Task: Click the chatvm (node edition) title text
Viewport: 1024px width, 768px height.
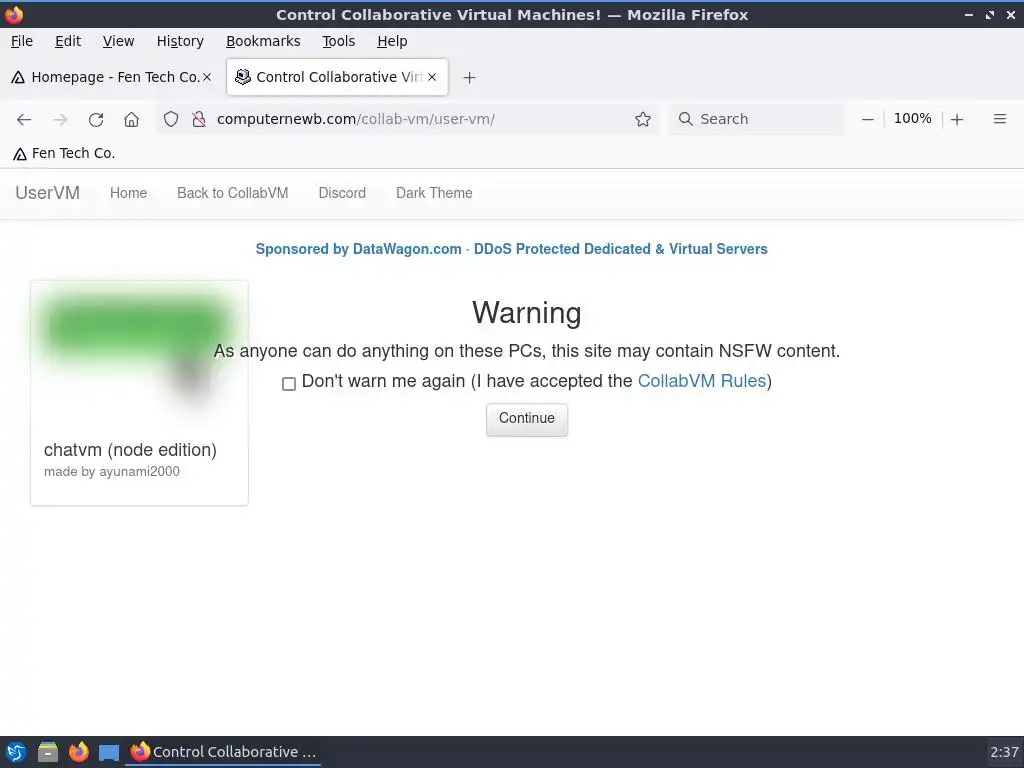Action: [x=130, y=450]
